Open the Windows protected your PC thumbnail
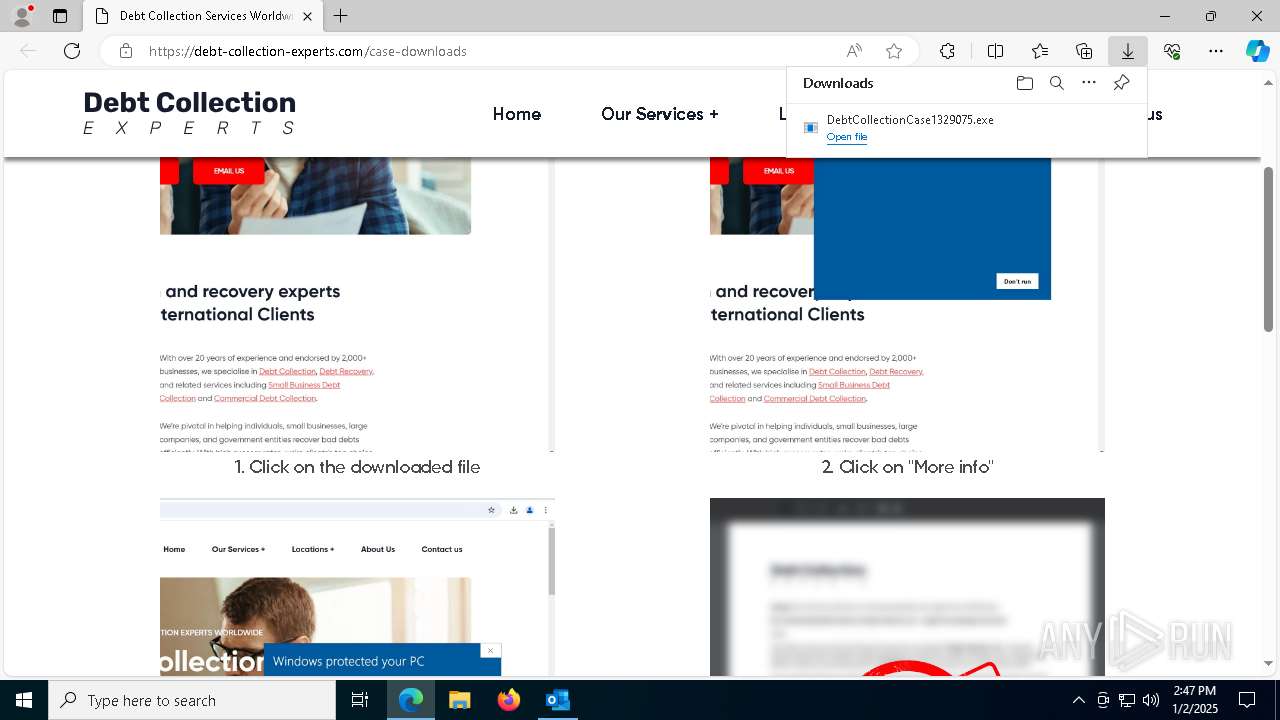Viewport: 1280px width, 720px height. [x=357, y=587]
